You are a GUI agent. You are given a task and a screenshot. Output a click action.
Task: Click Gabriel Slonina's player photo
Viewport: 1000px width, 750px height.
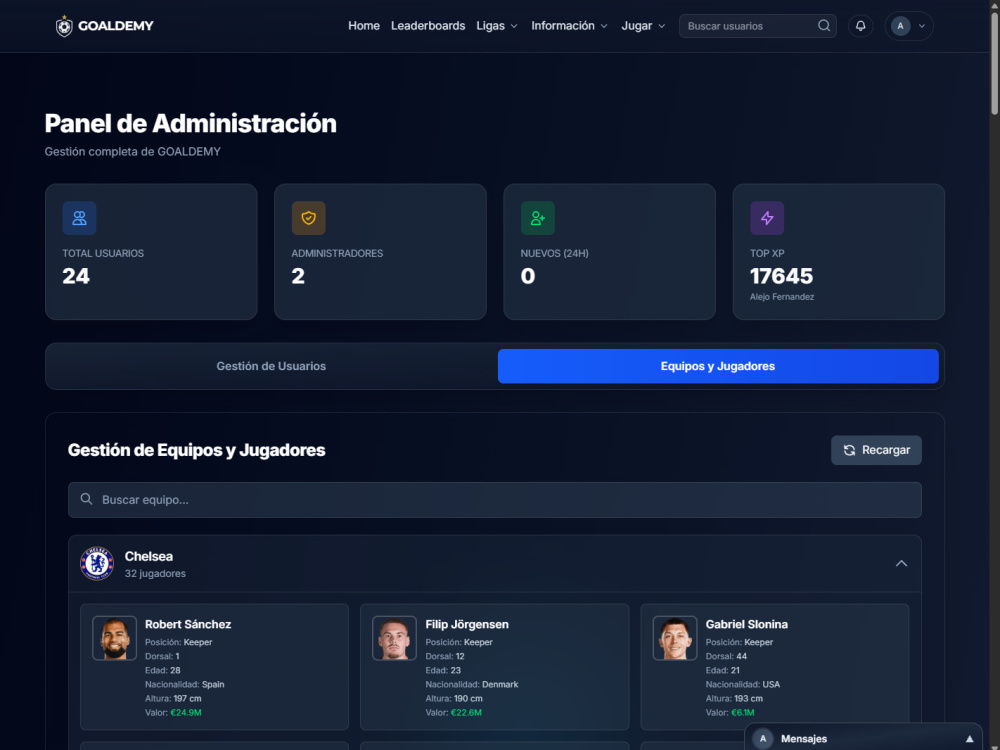(675, 638)
